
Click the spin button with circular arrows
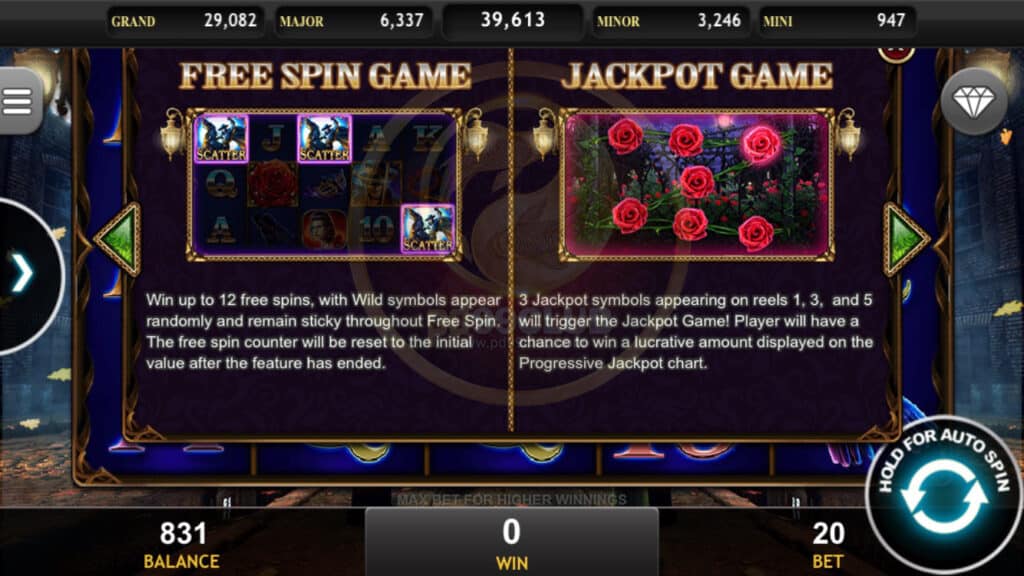(944, 496)
